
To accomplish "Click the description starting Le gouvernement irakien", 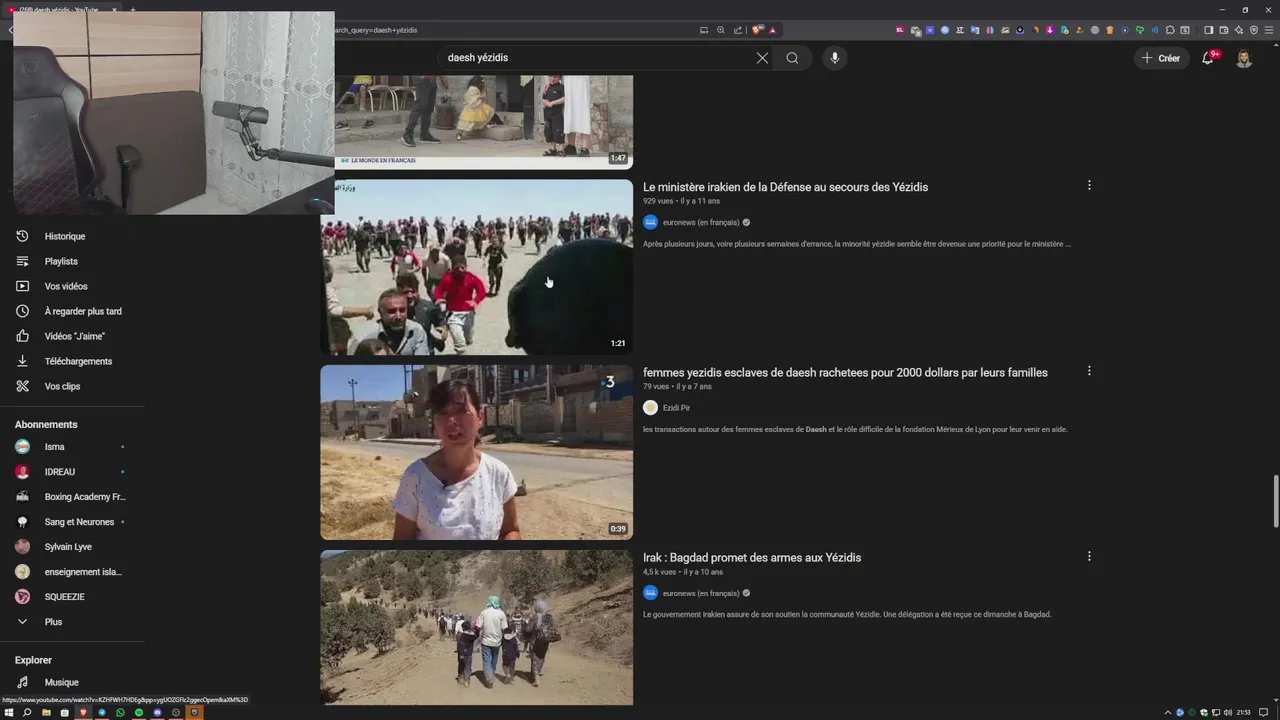I will tap(847, 614).
